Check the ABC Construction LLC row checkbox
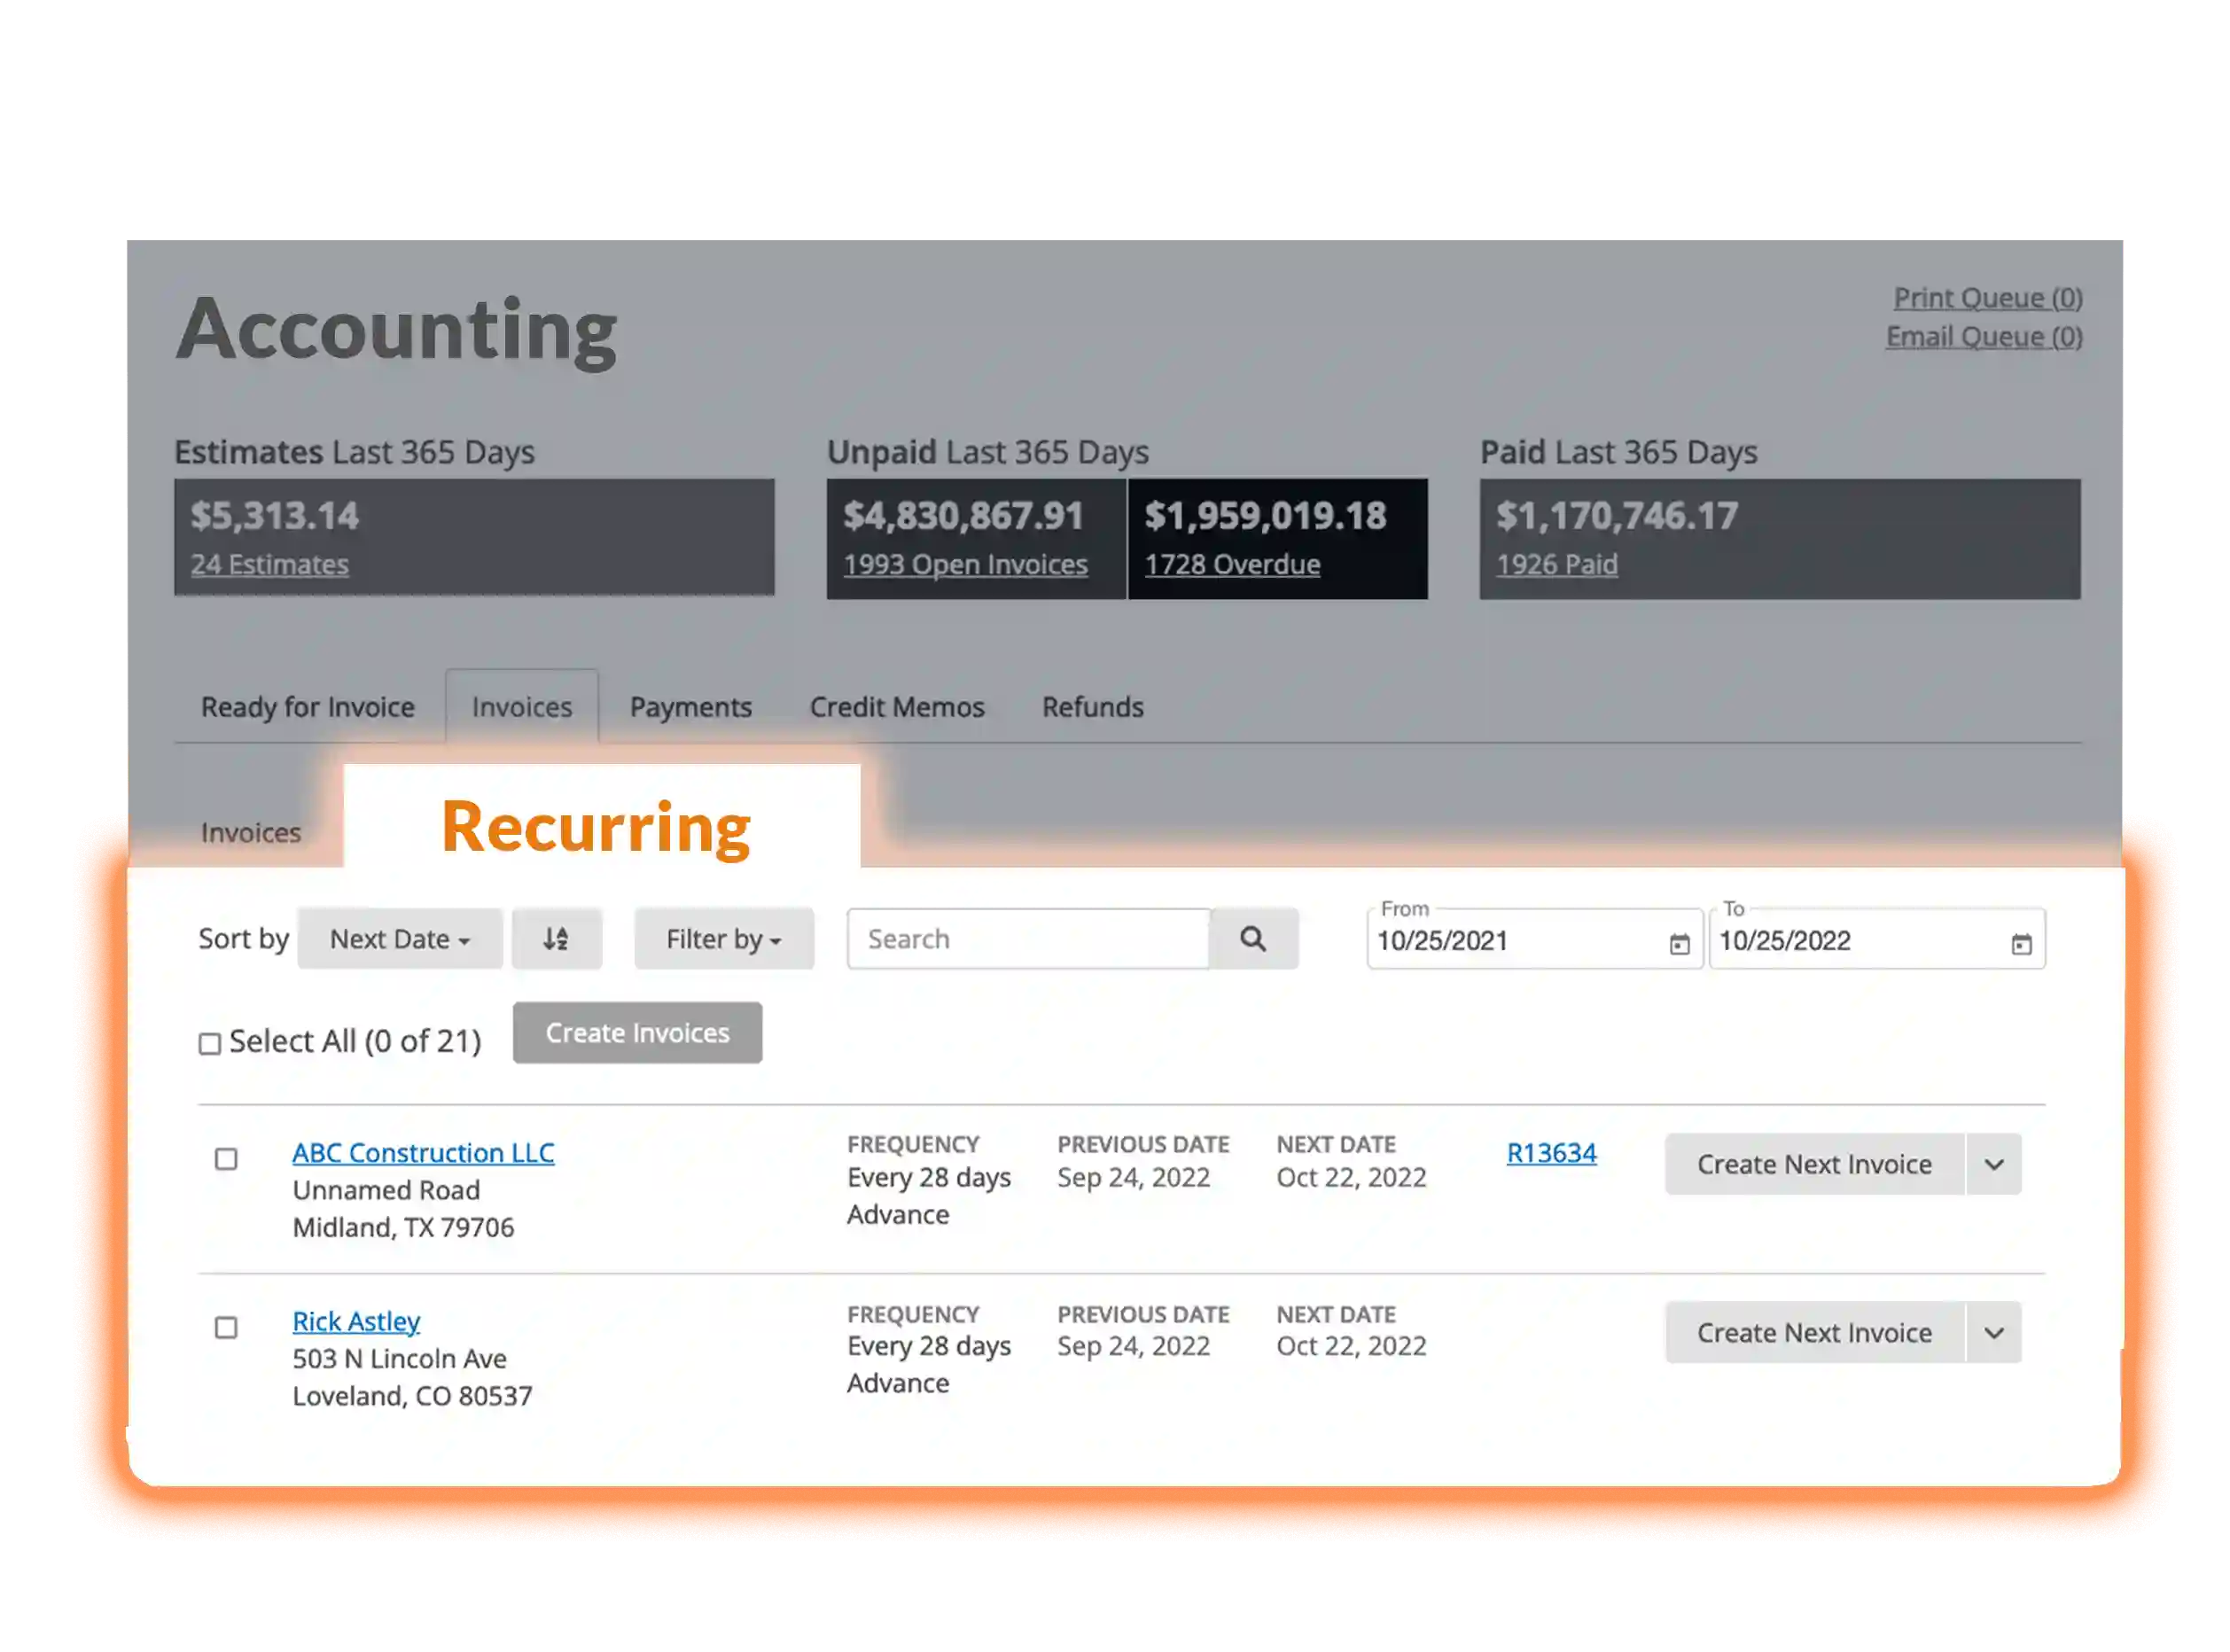The height and width of the screenshot is (1652, 2230). click(x=226, y=1158)
